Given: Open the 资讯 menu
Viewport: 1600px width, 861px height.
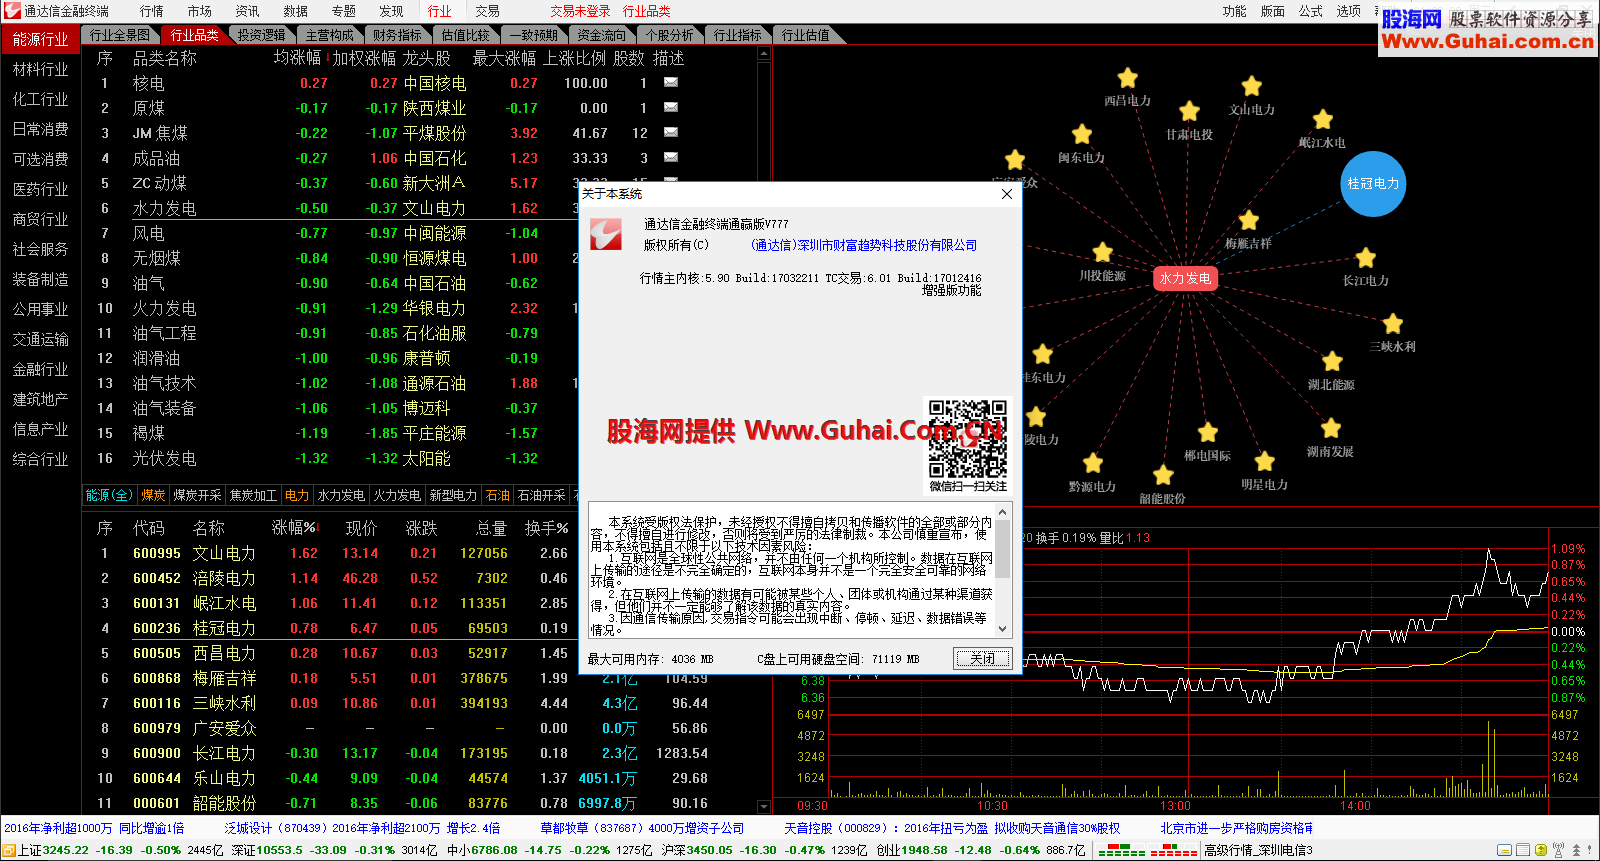Looking at the screenshot, I should (247, 11).
